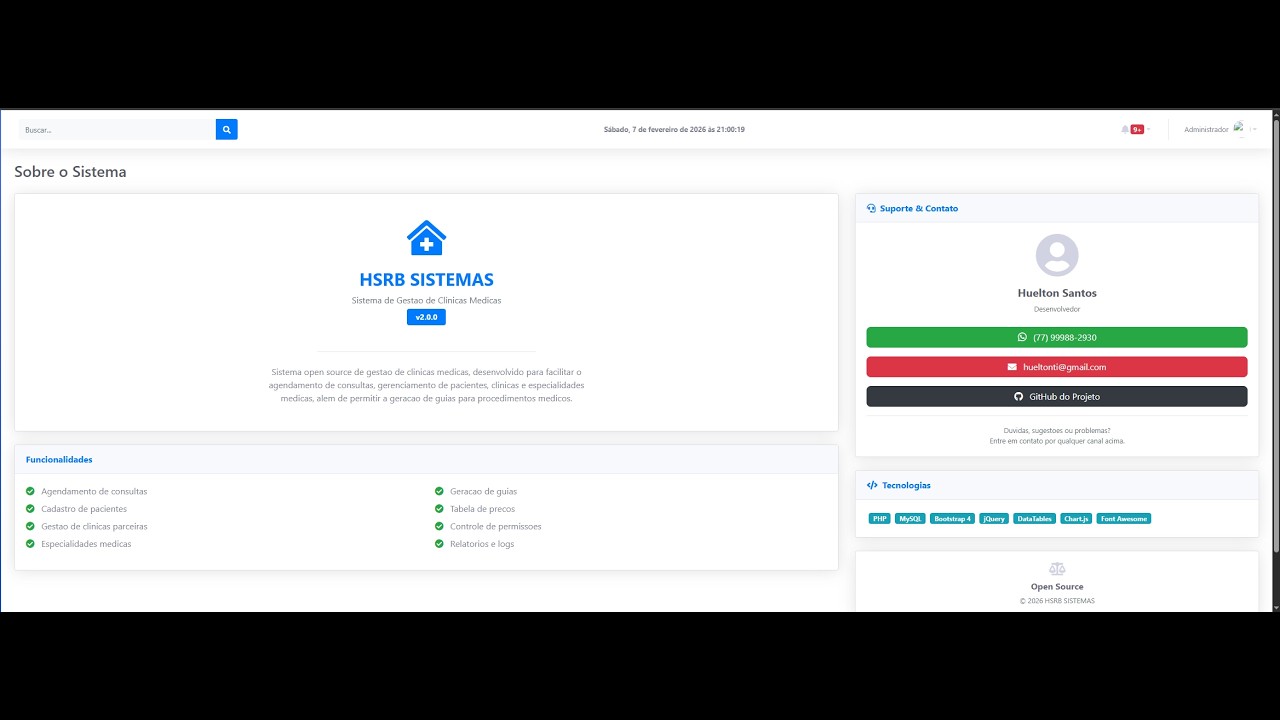Screen dimensions: 1280x720
Task: Click the date and time text in header
Action: click(674, 129)
